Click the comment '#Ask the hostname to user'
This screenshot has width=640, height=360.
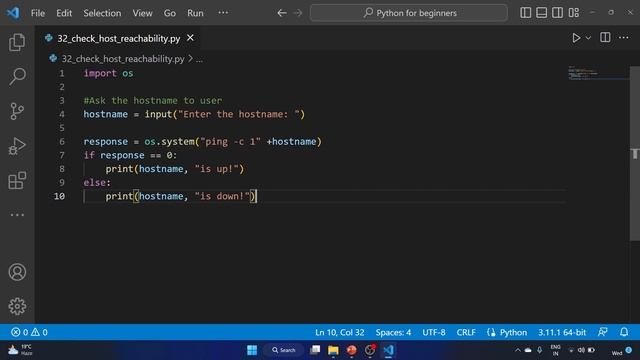(153, 100)
